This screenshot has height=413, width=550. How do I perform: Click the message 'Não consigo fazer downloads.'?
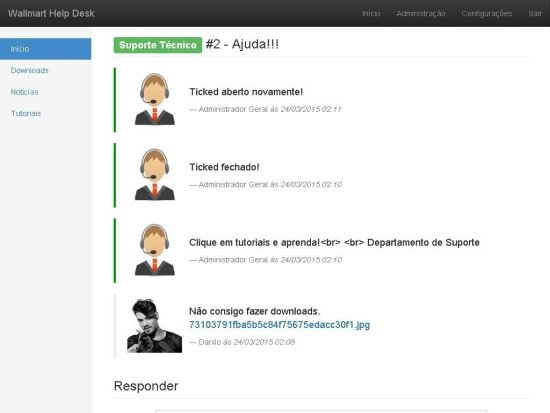tap(254, 311)
